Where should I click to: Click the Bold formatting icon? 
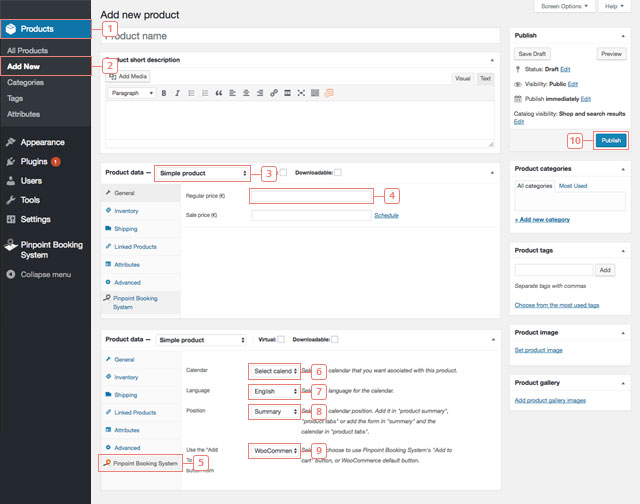pyautogui.click(x=164, y=93)
